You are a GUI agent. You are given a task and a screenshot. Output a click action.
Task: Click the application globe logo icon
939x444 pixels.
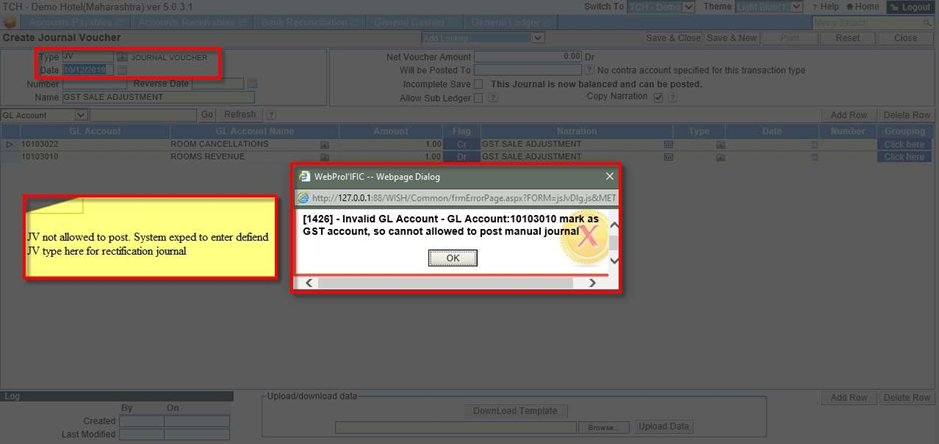[x=9, y=23]
